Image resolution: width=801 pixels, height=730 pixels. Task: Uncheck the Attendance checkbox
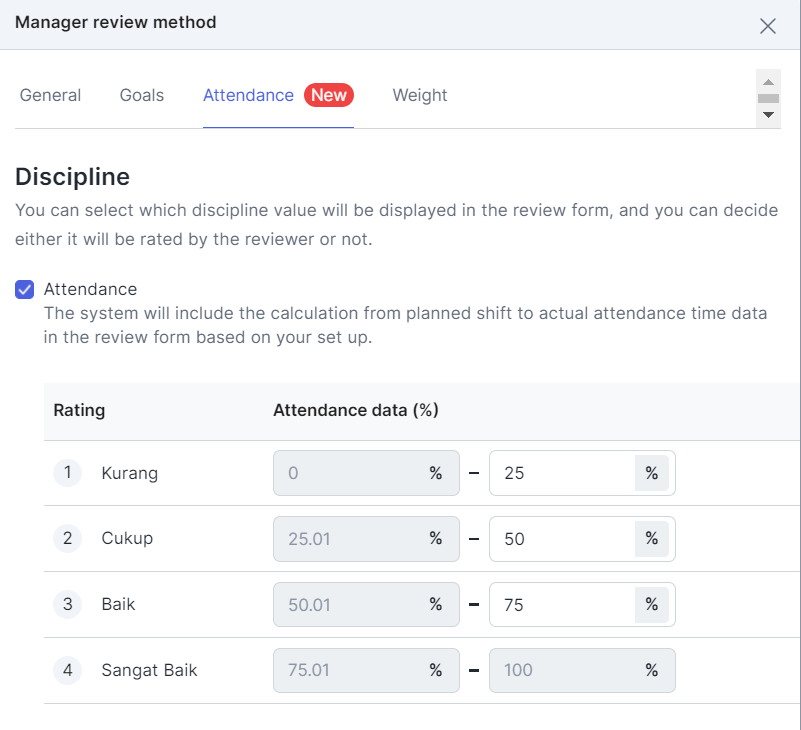click(25, 290)
